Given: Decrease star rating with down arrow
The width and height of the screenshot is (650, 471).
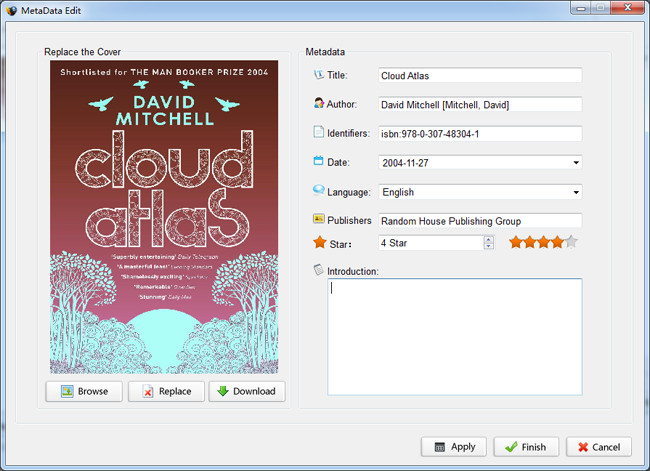Looking at the screenshot, I should pyautogui.click(x=489, y=246).
